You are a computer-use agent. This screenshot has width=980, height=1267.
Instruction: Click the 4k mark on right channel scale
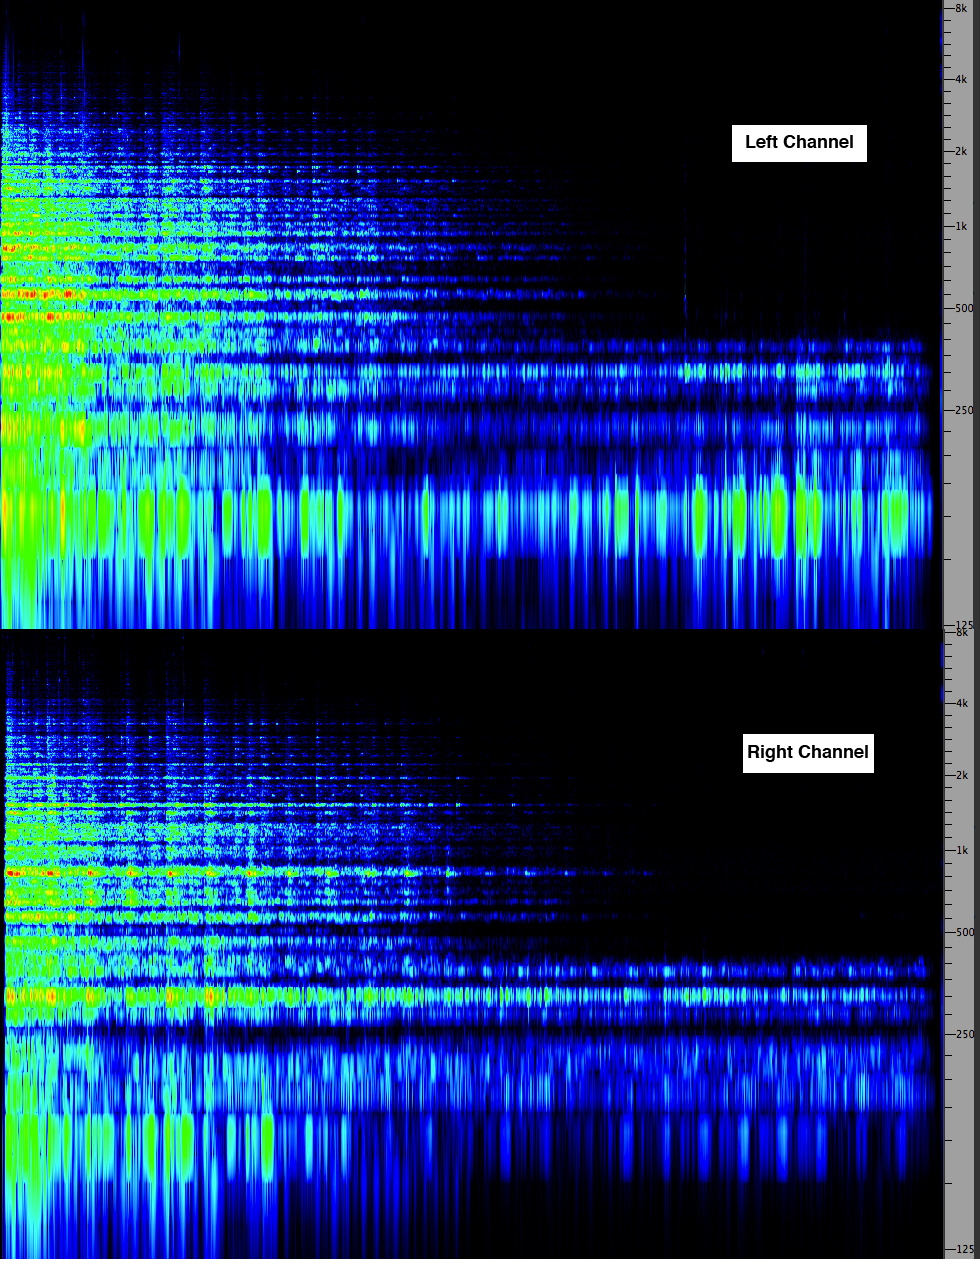960,703
